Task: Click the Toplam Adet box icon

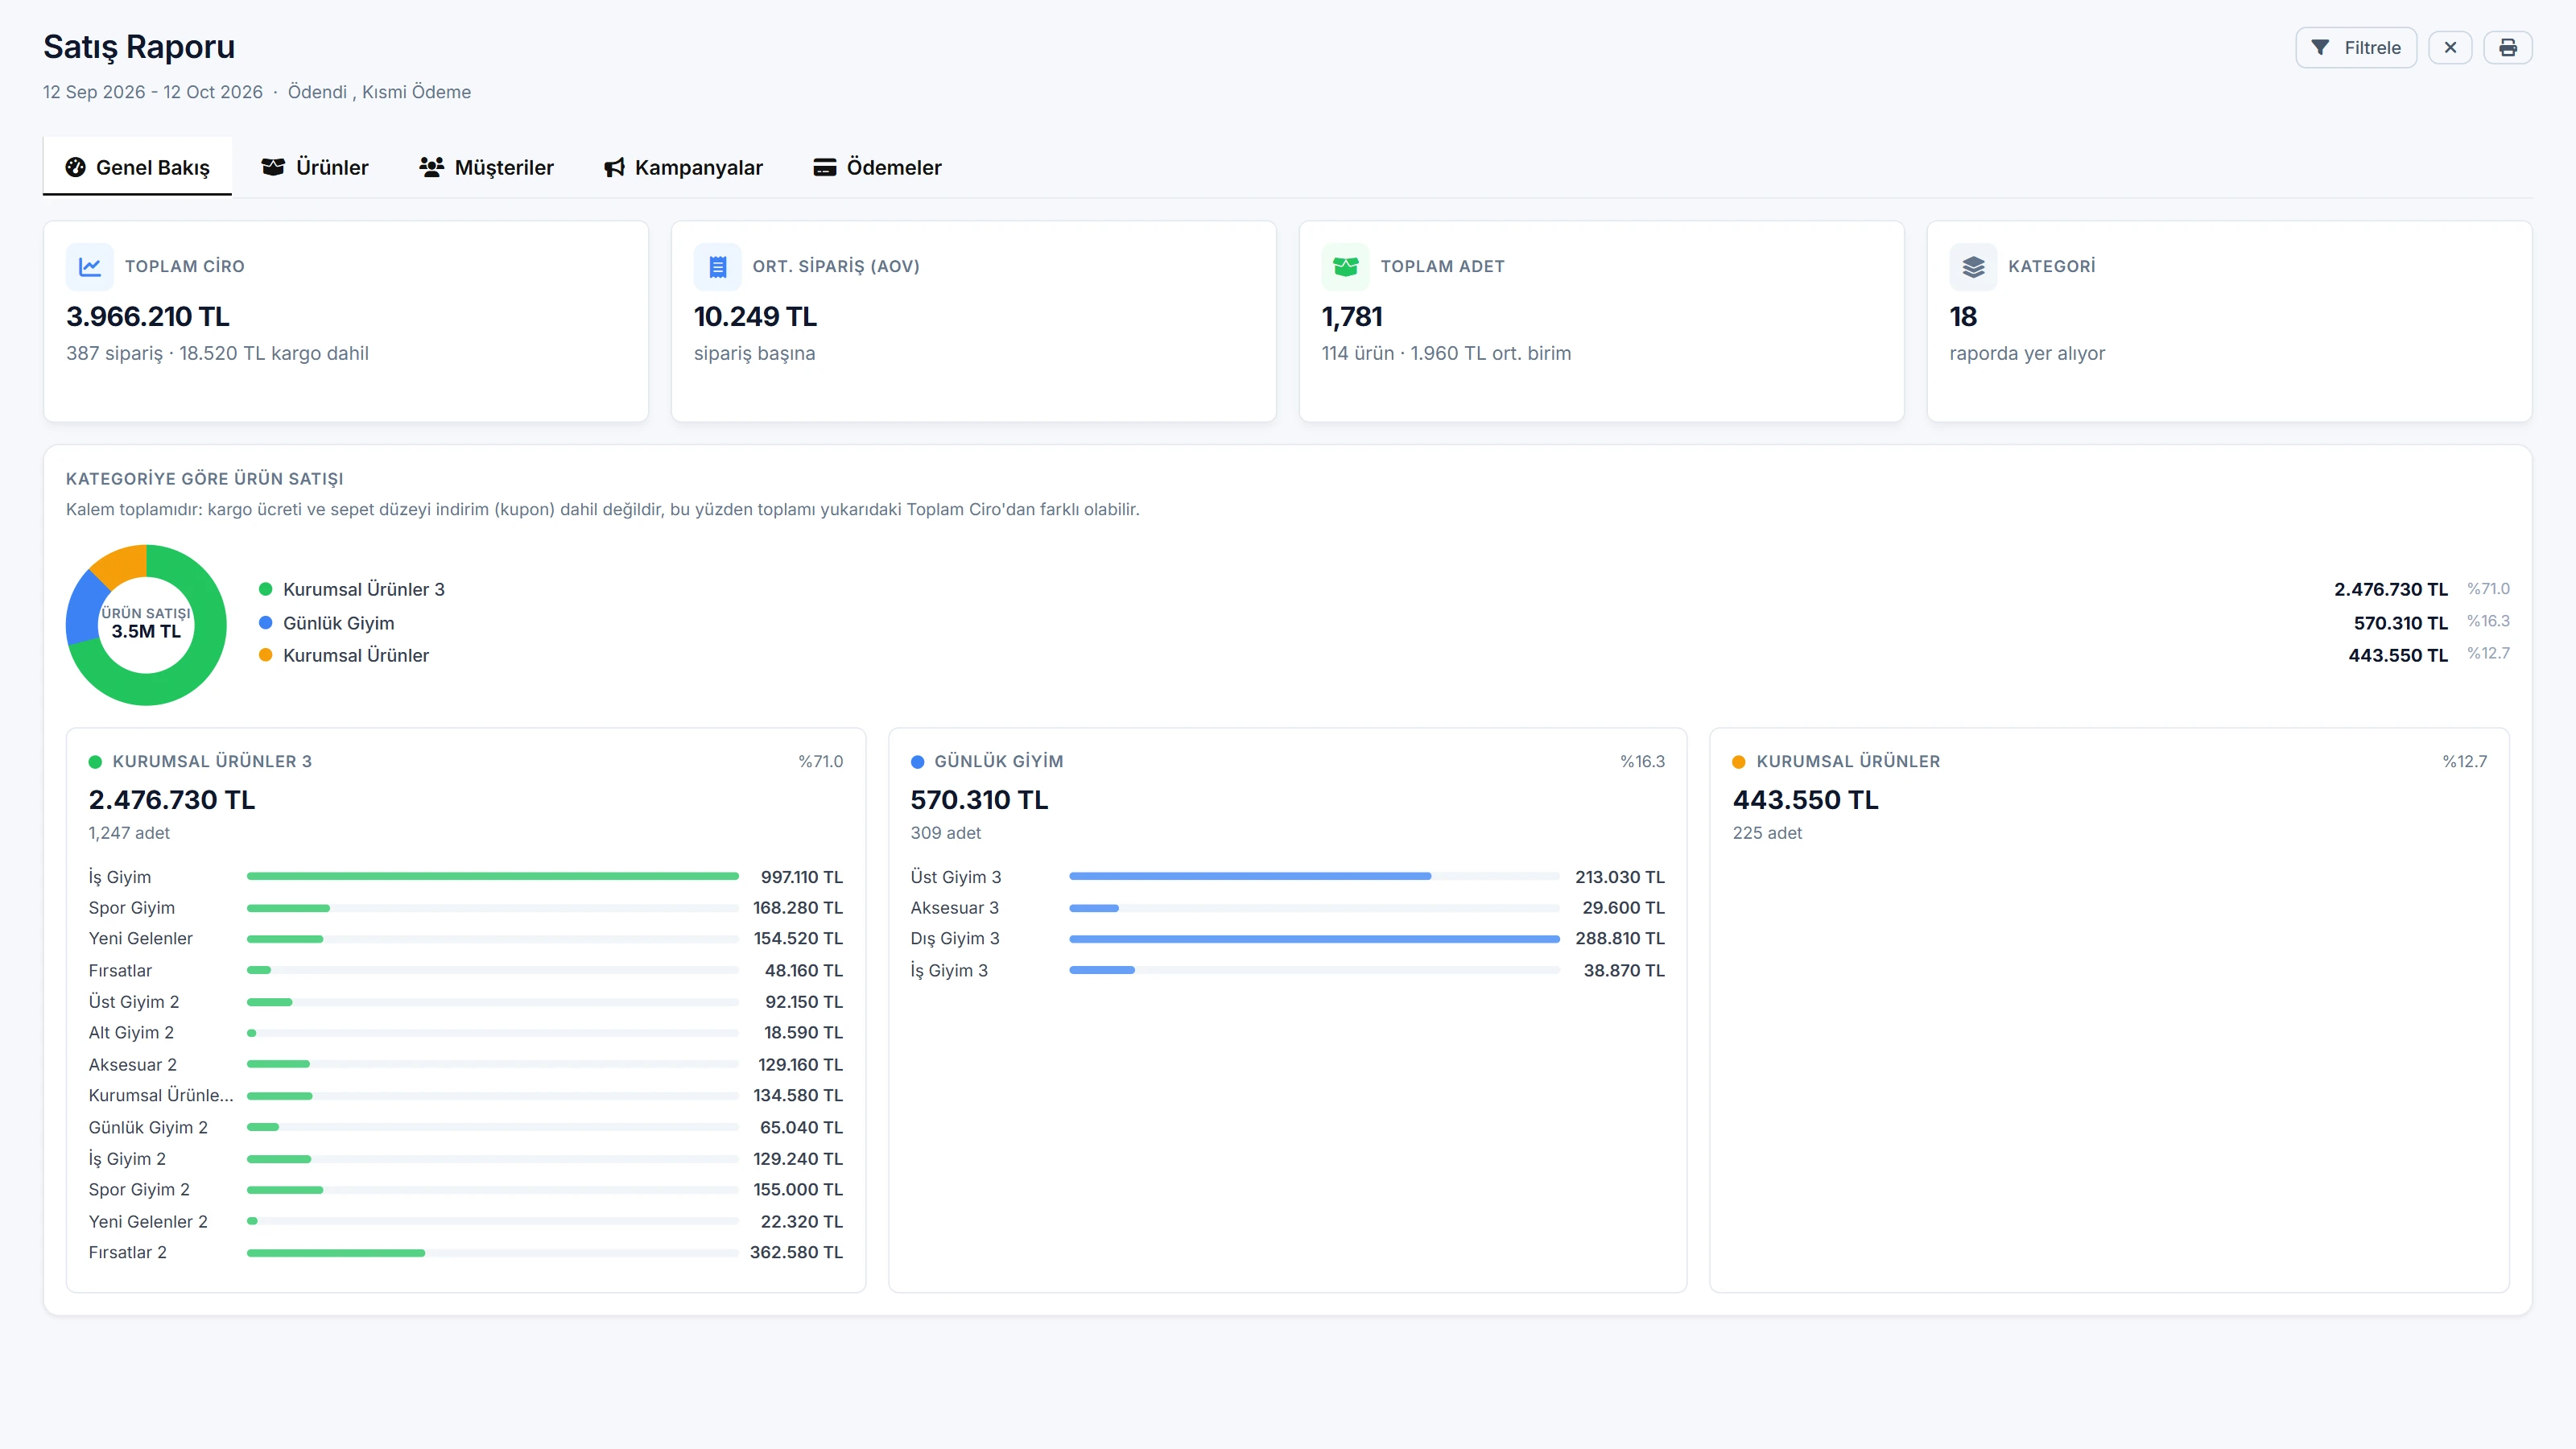Action: pos(1346,267)
